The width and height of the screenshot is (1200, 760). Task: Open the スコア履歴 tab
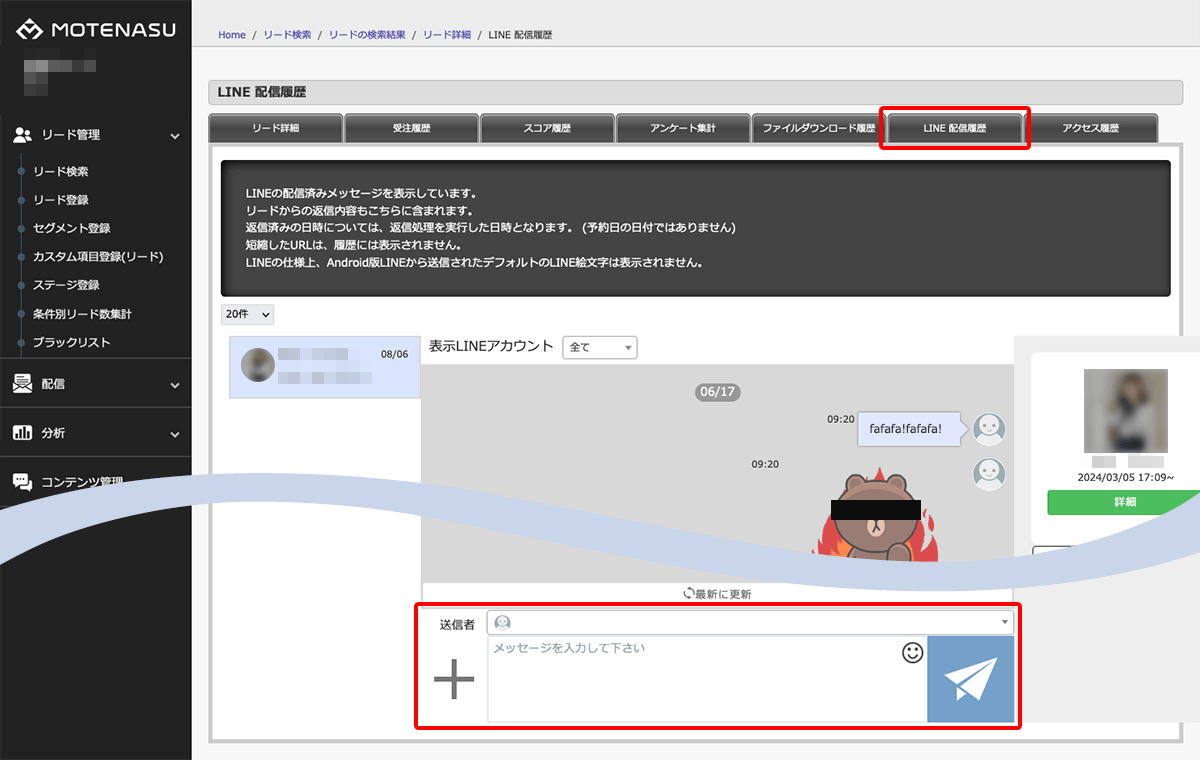[547, 128]
